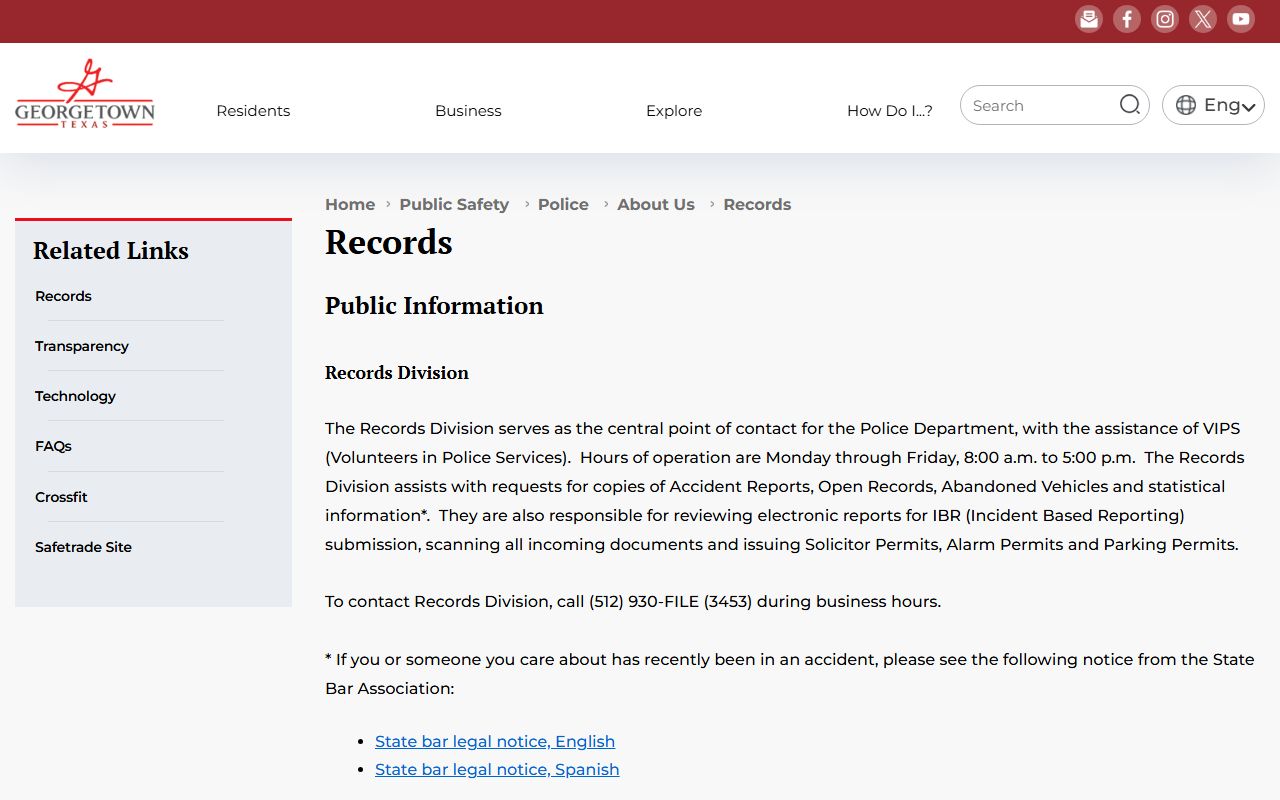The height and width of the screenshot is (800, 1280).
Task: Visit the FAQs related link
Action: pos(53,446)
